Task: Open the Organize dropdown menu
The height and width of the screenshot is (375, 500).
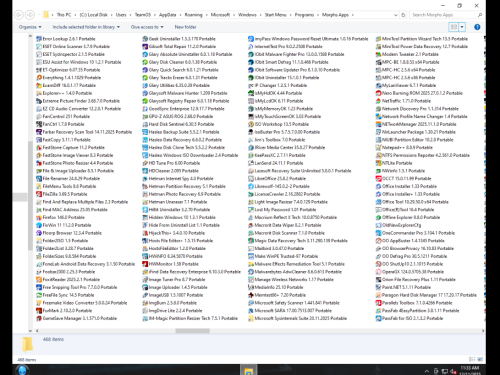Action: click(x=30, y=27)
